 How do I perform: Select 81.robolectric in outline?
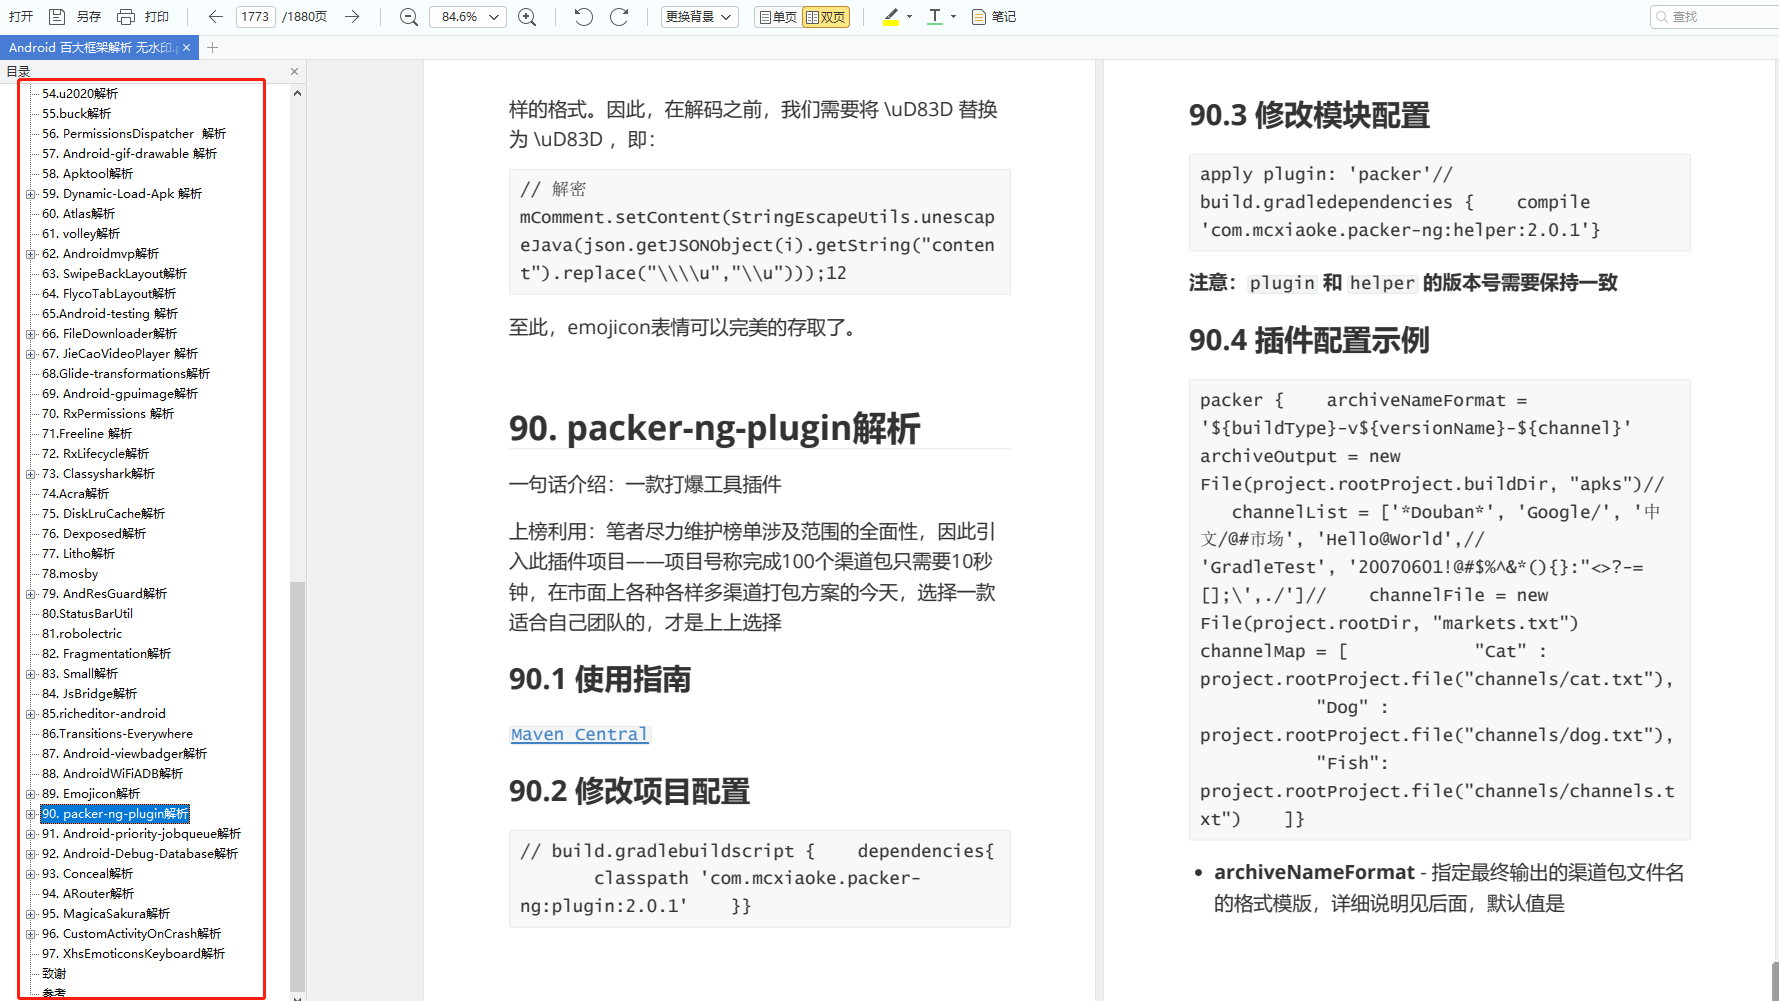coord(82,634)
